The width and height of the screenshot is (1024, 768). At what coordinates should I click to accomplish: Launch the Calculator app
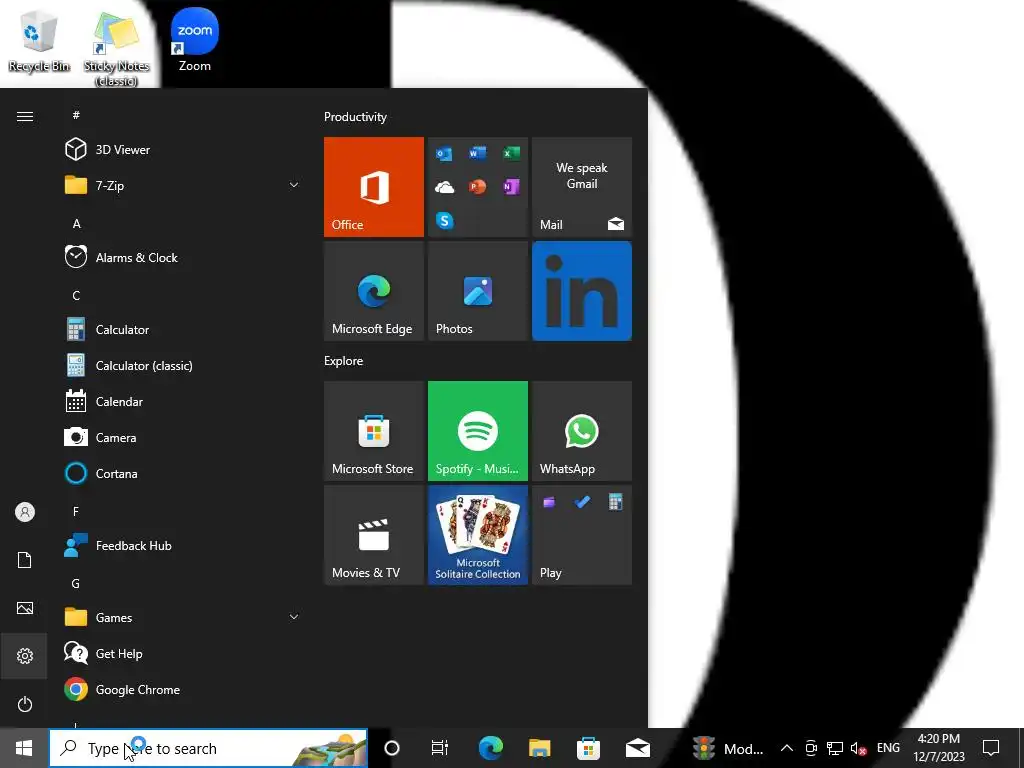tap(182, 330)
